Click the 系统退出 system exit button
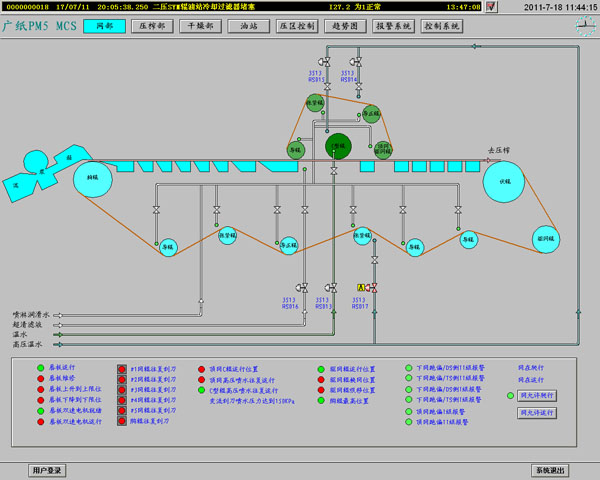Viewport: 600px width, 480px height. point(549,470)
